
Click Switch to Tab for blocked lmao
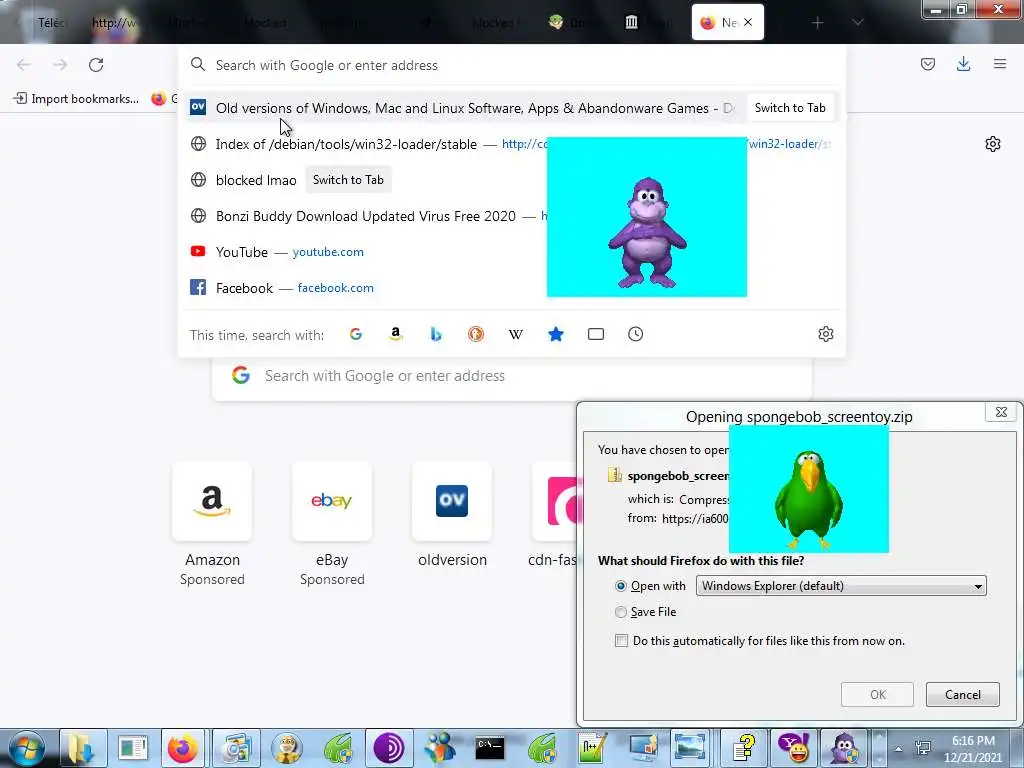tap(348, 180)
